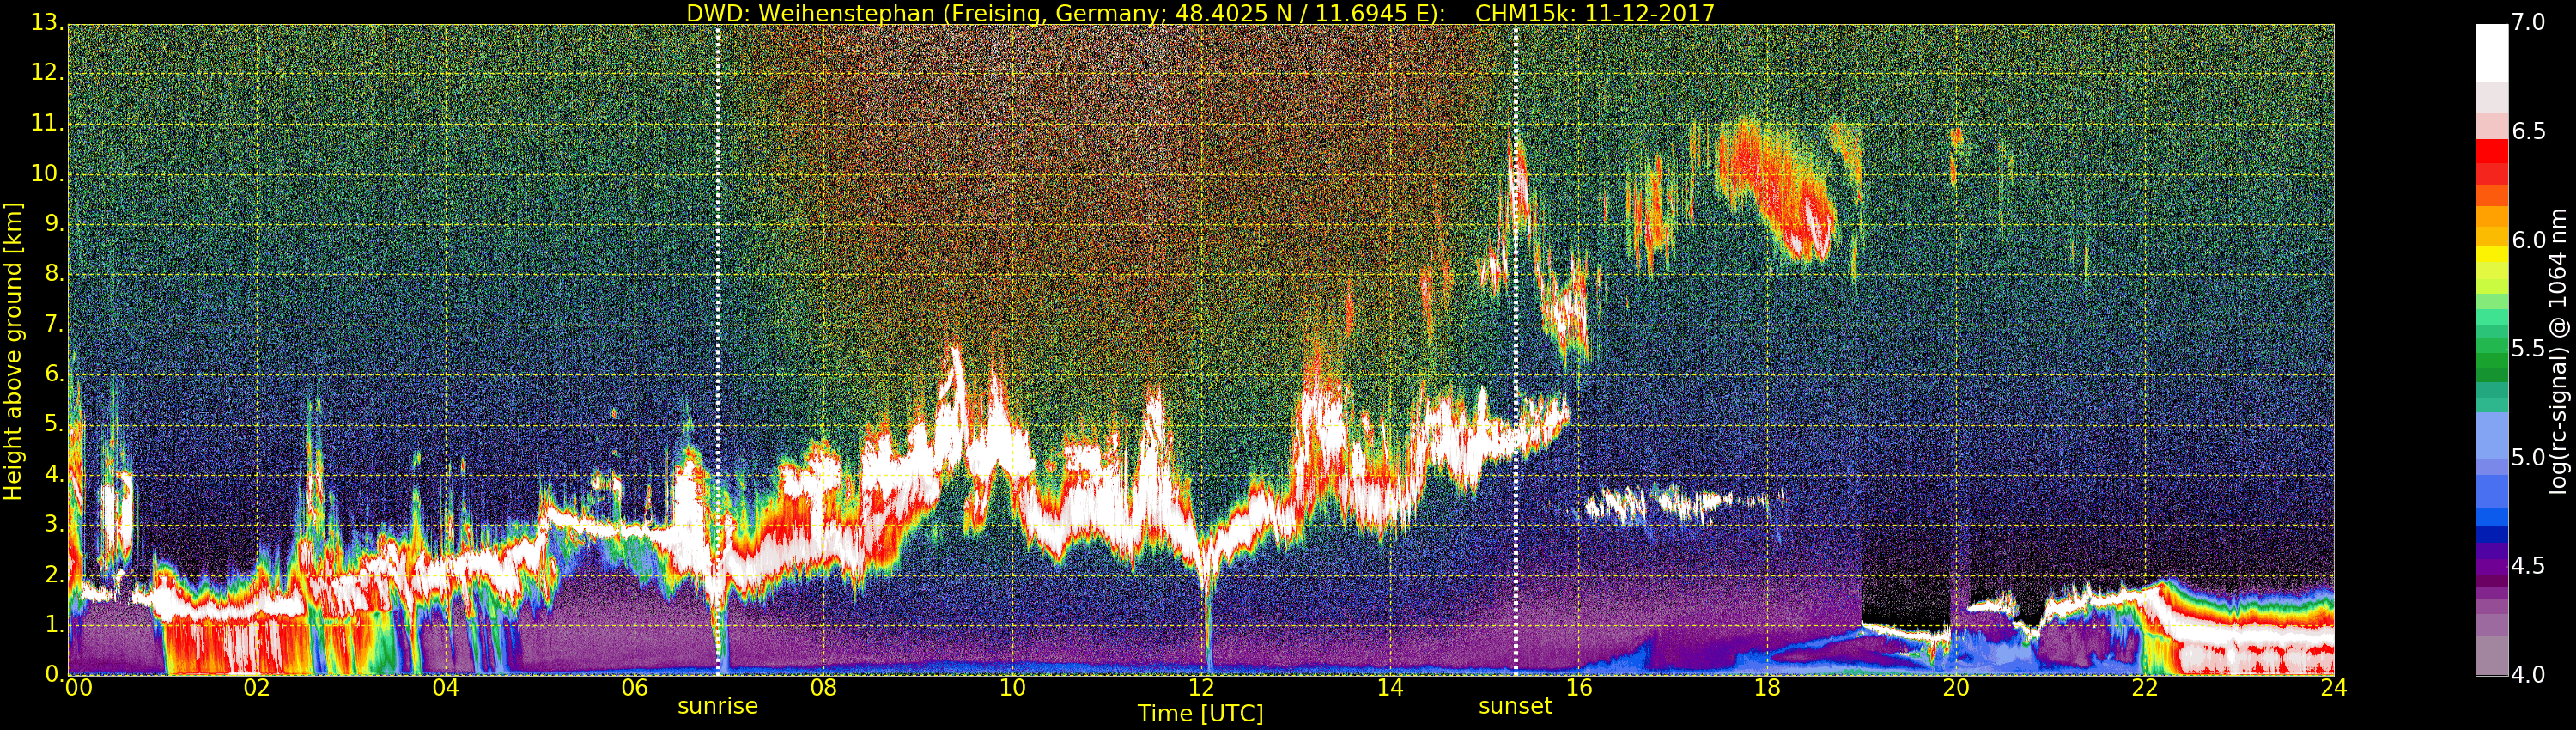Click the colorbar tick value '5.5'
Screen dimensions: 2576x730
click(2529, 348)
